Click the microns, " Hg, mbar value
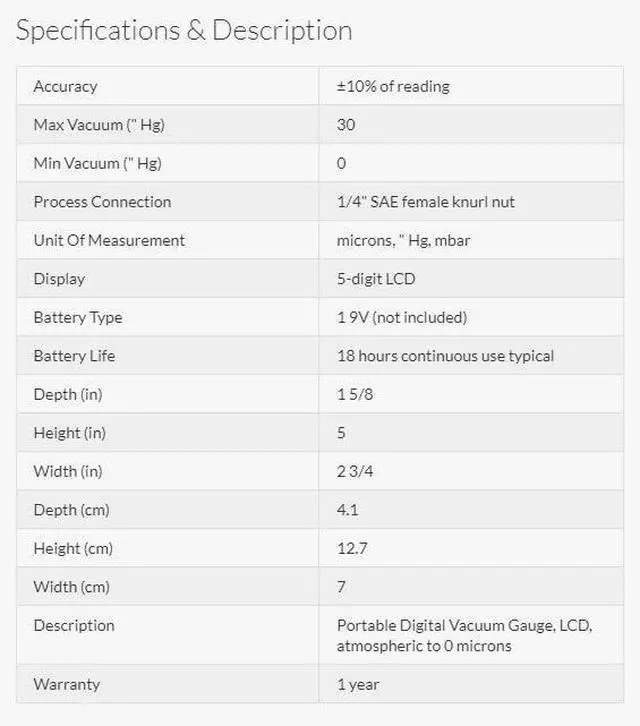640x726 pixels. (403, 241)
